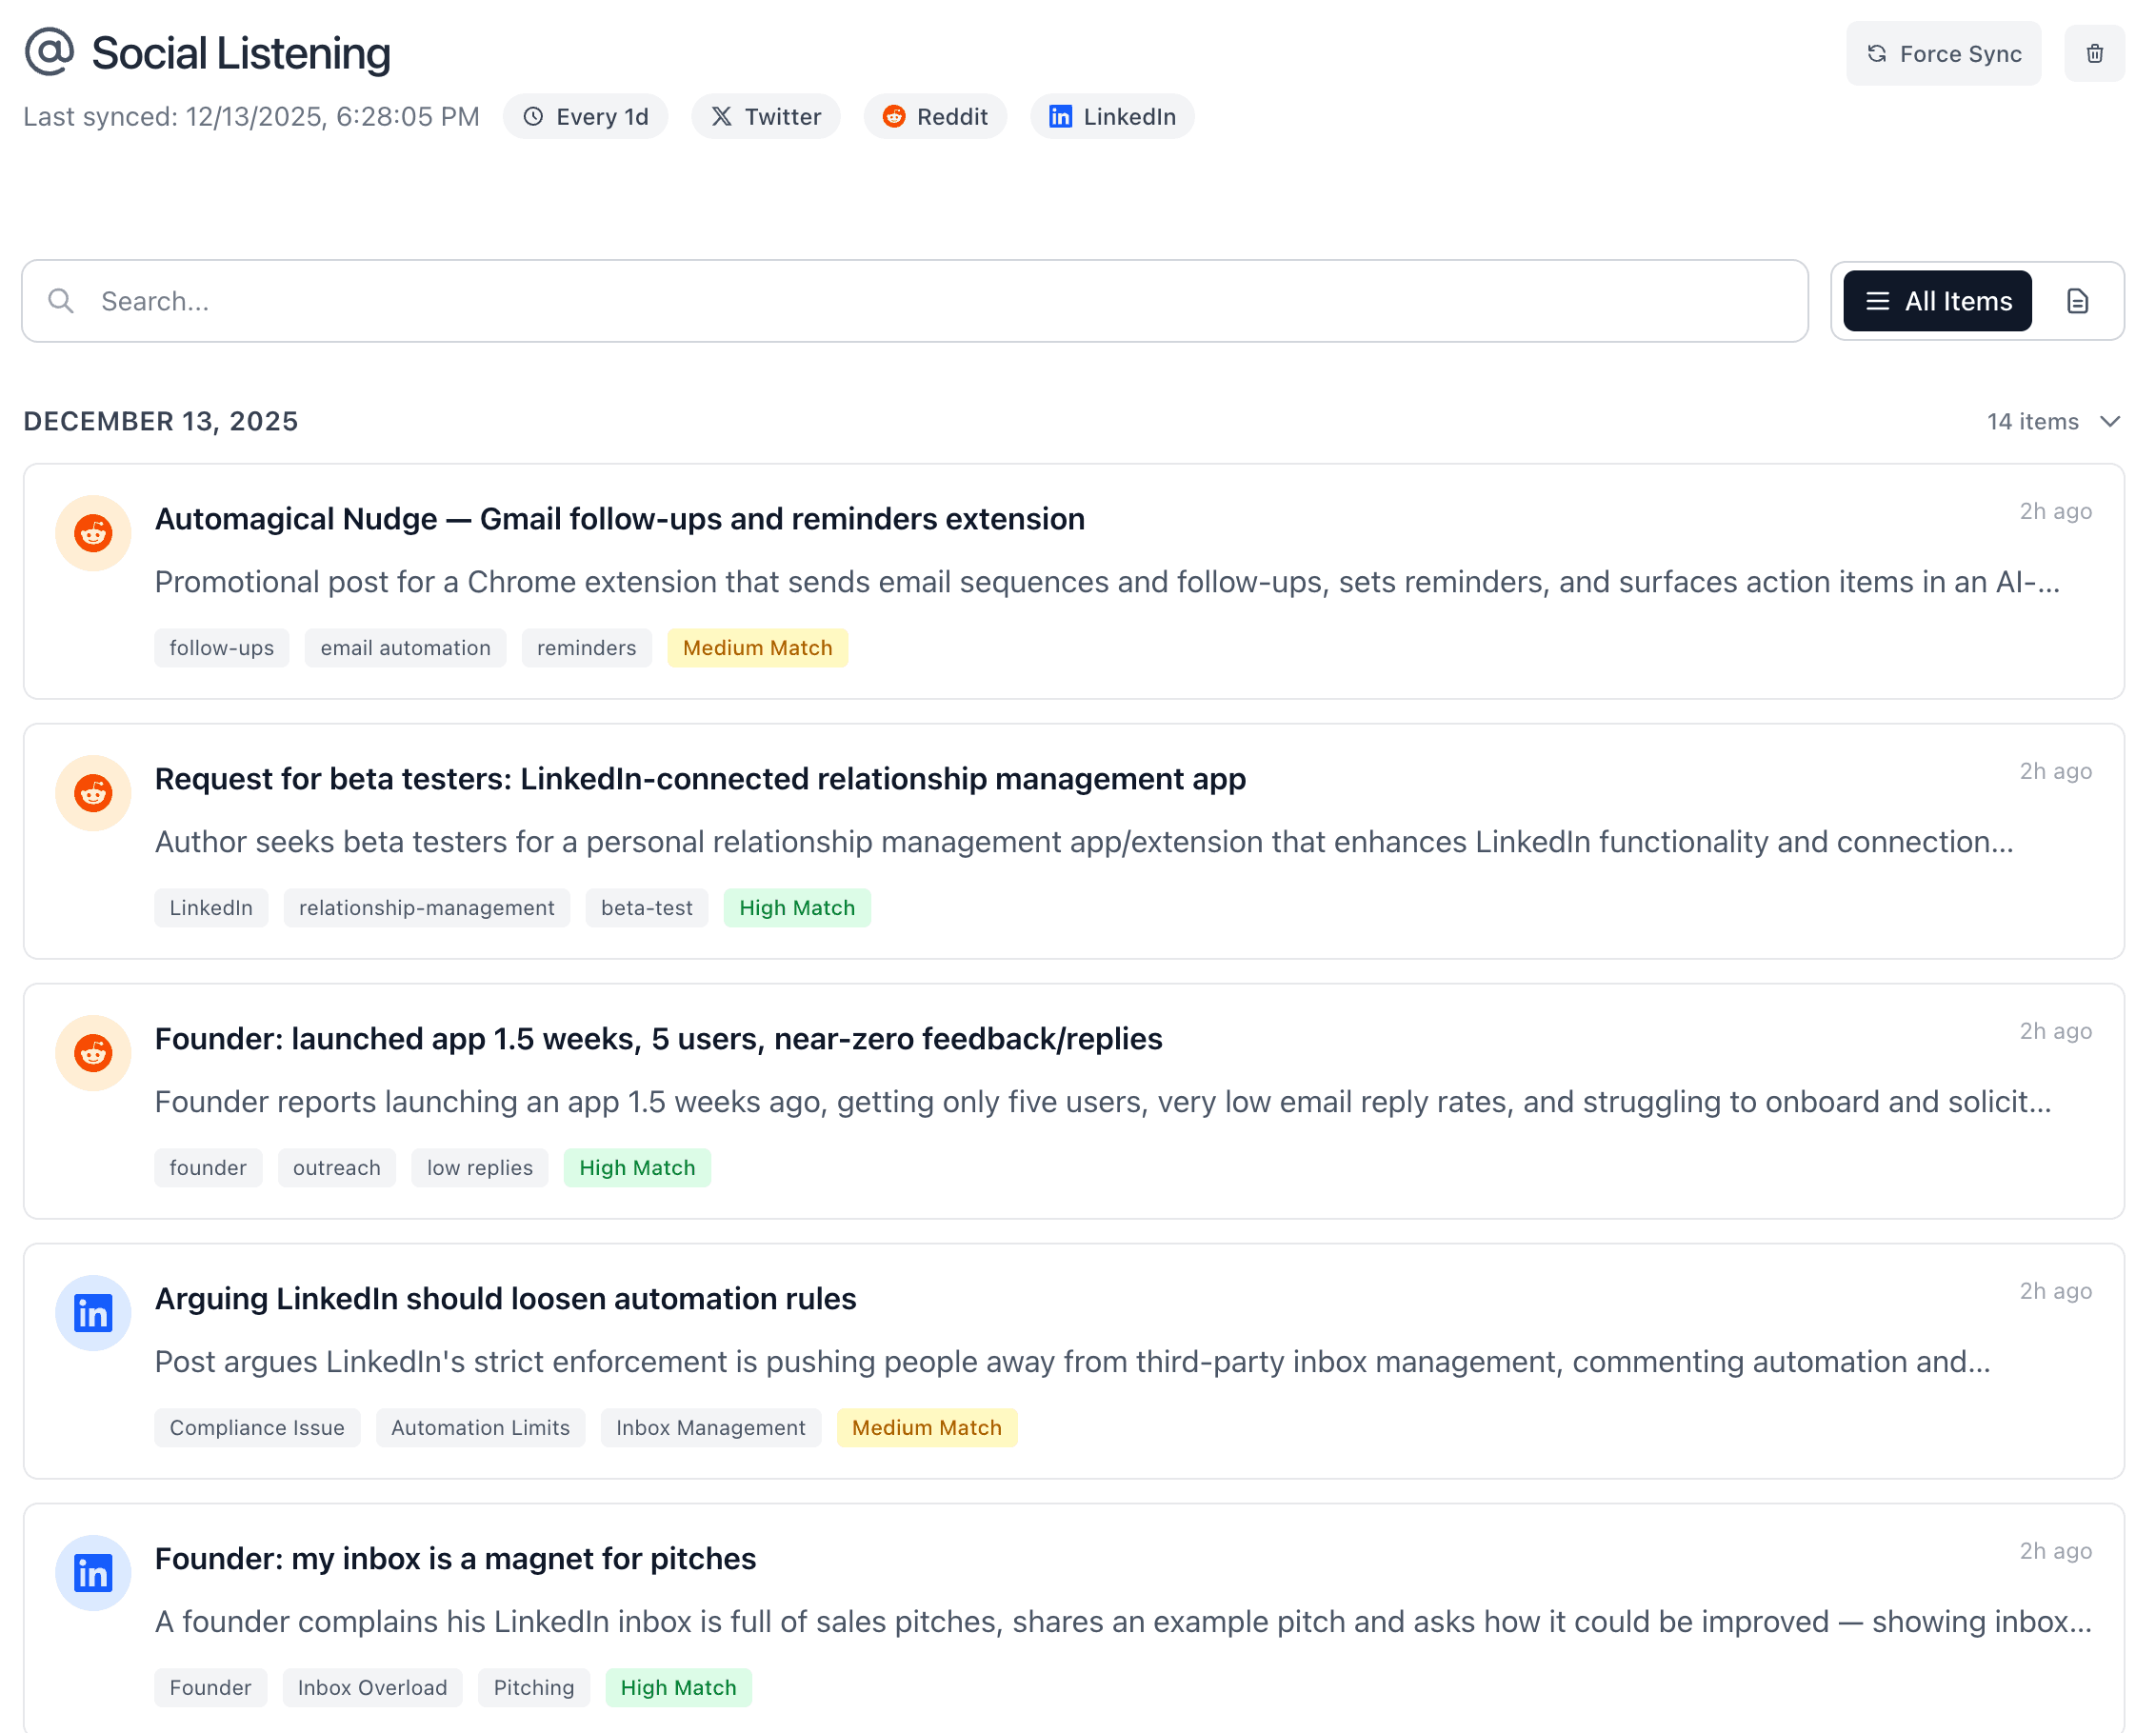Image resolution: width=2156 pixels, height=1733 pixels.
Task: Click the X logo in the Twitter chip
Action: 721,116
